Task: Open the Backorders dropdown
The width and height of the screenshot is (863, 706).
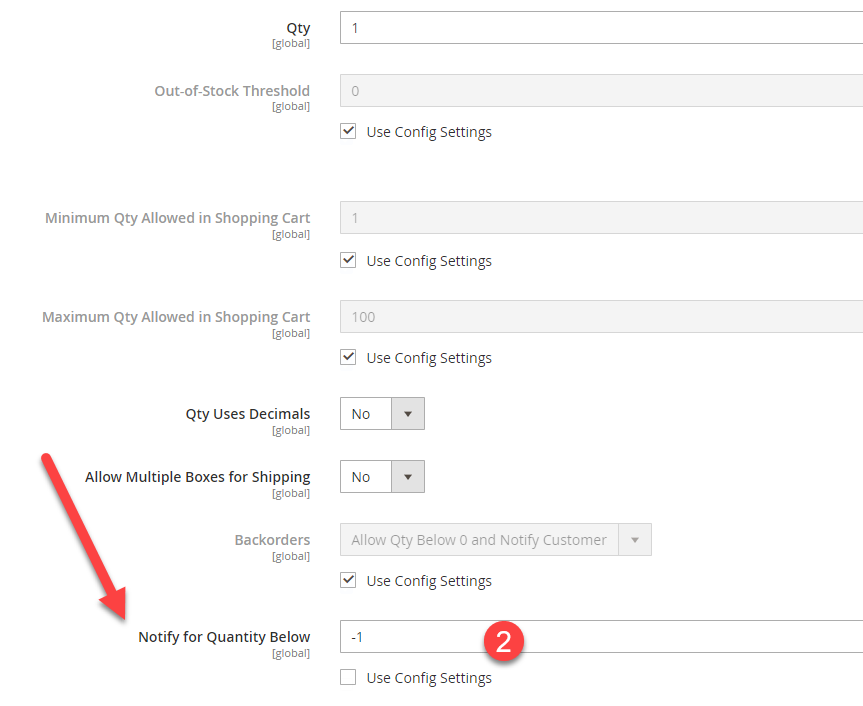Action: [x=495, y=540]
